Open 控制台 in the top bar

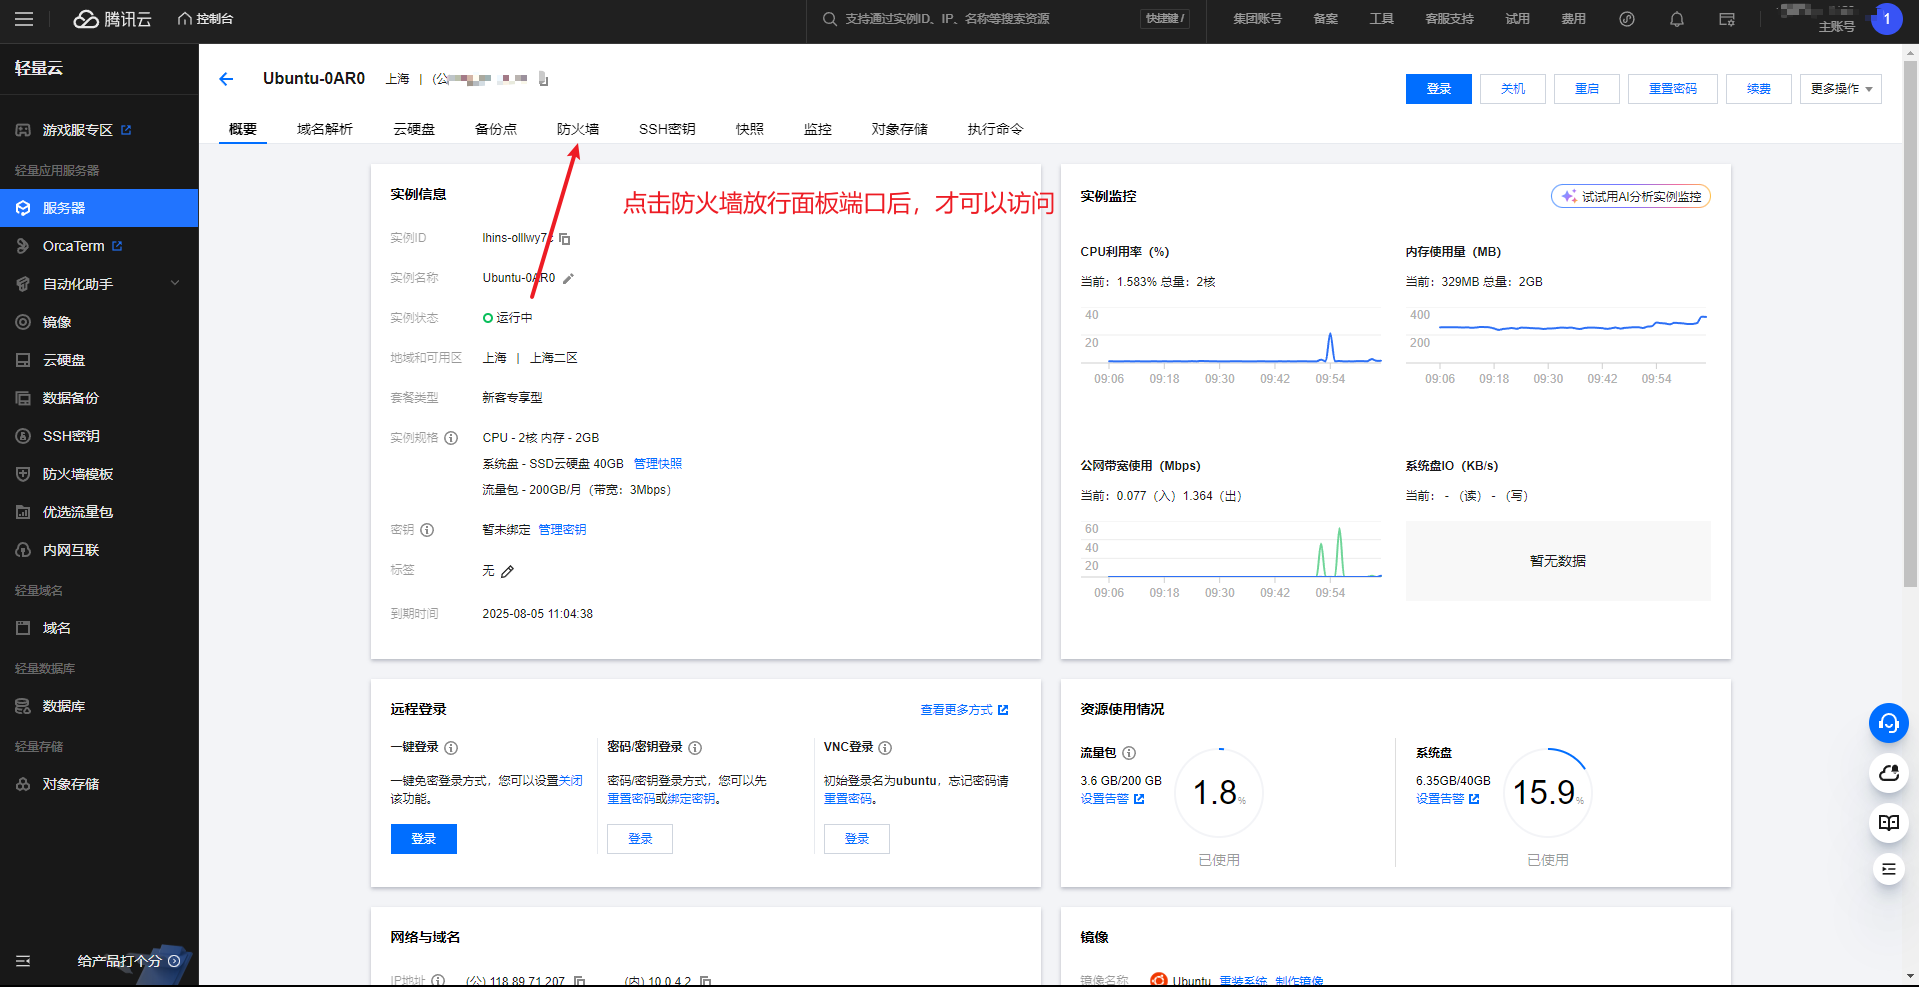point(205,19)
